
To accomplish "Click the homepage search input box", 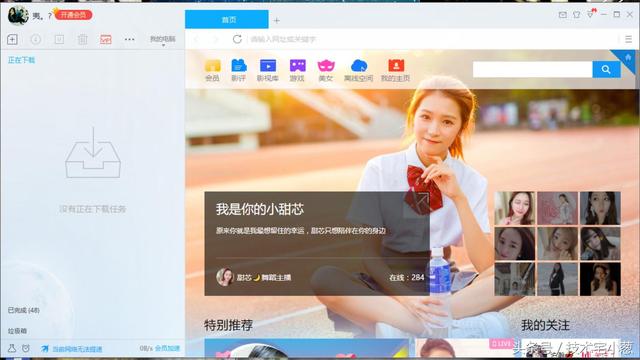I will 533,69.
